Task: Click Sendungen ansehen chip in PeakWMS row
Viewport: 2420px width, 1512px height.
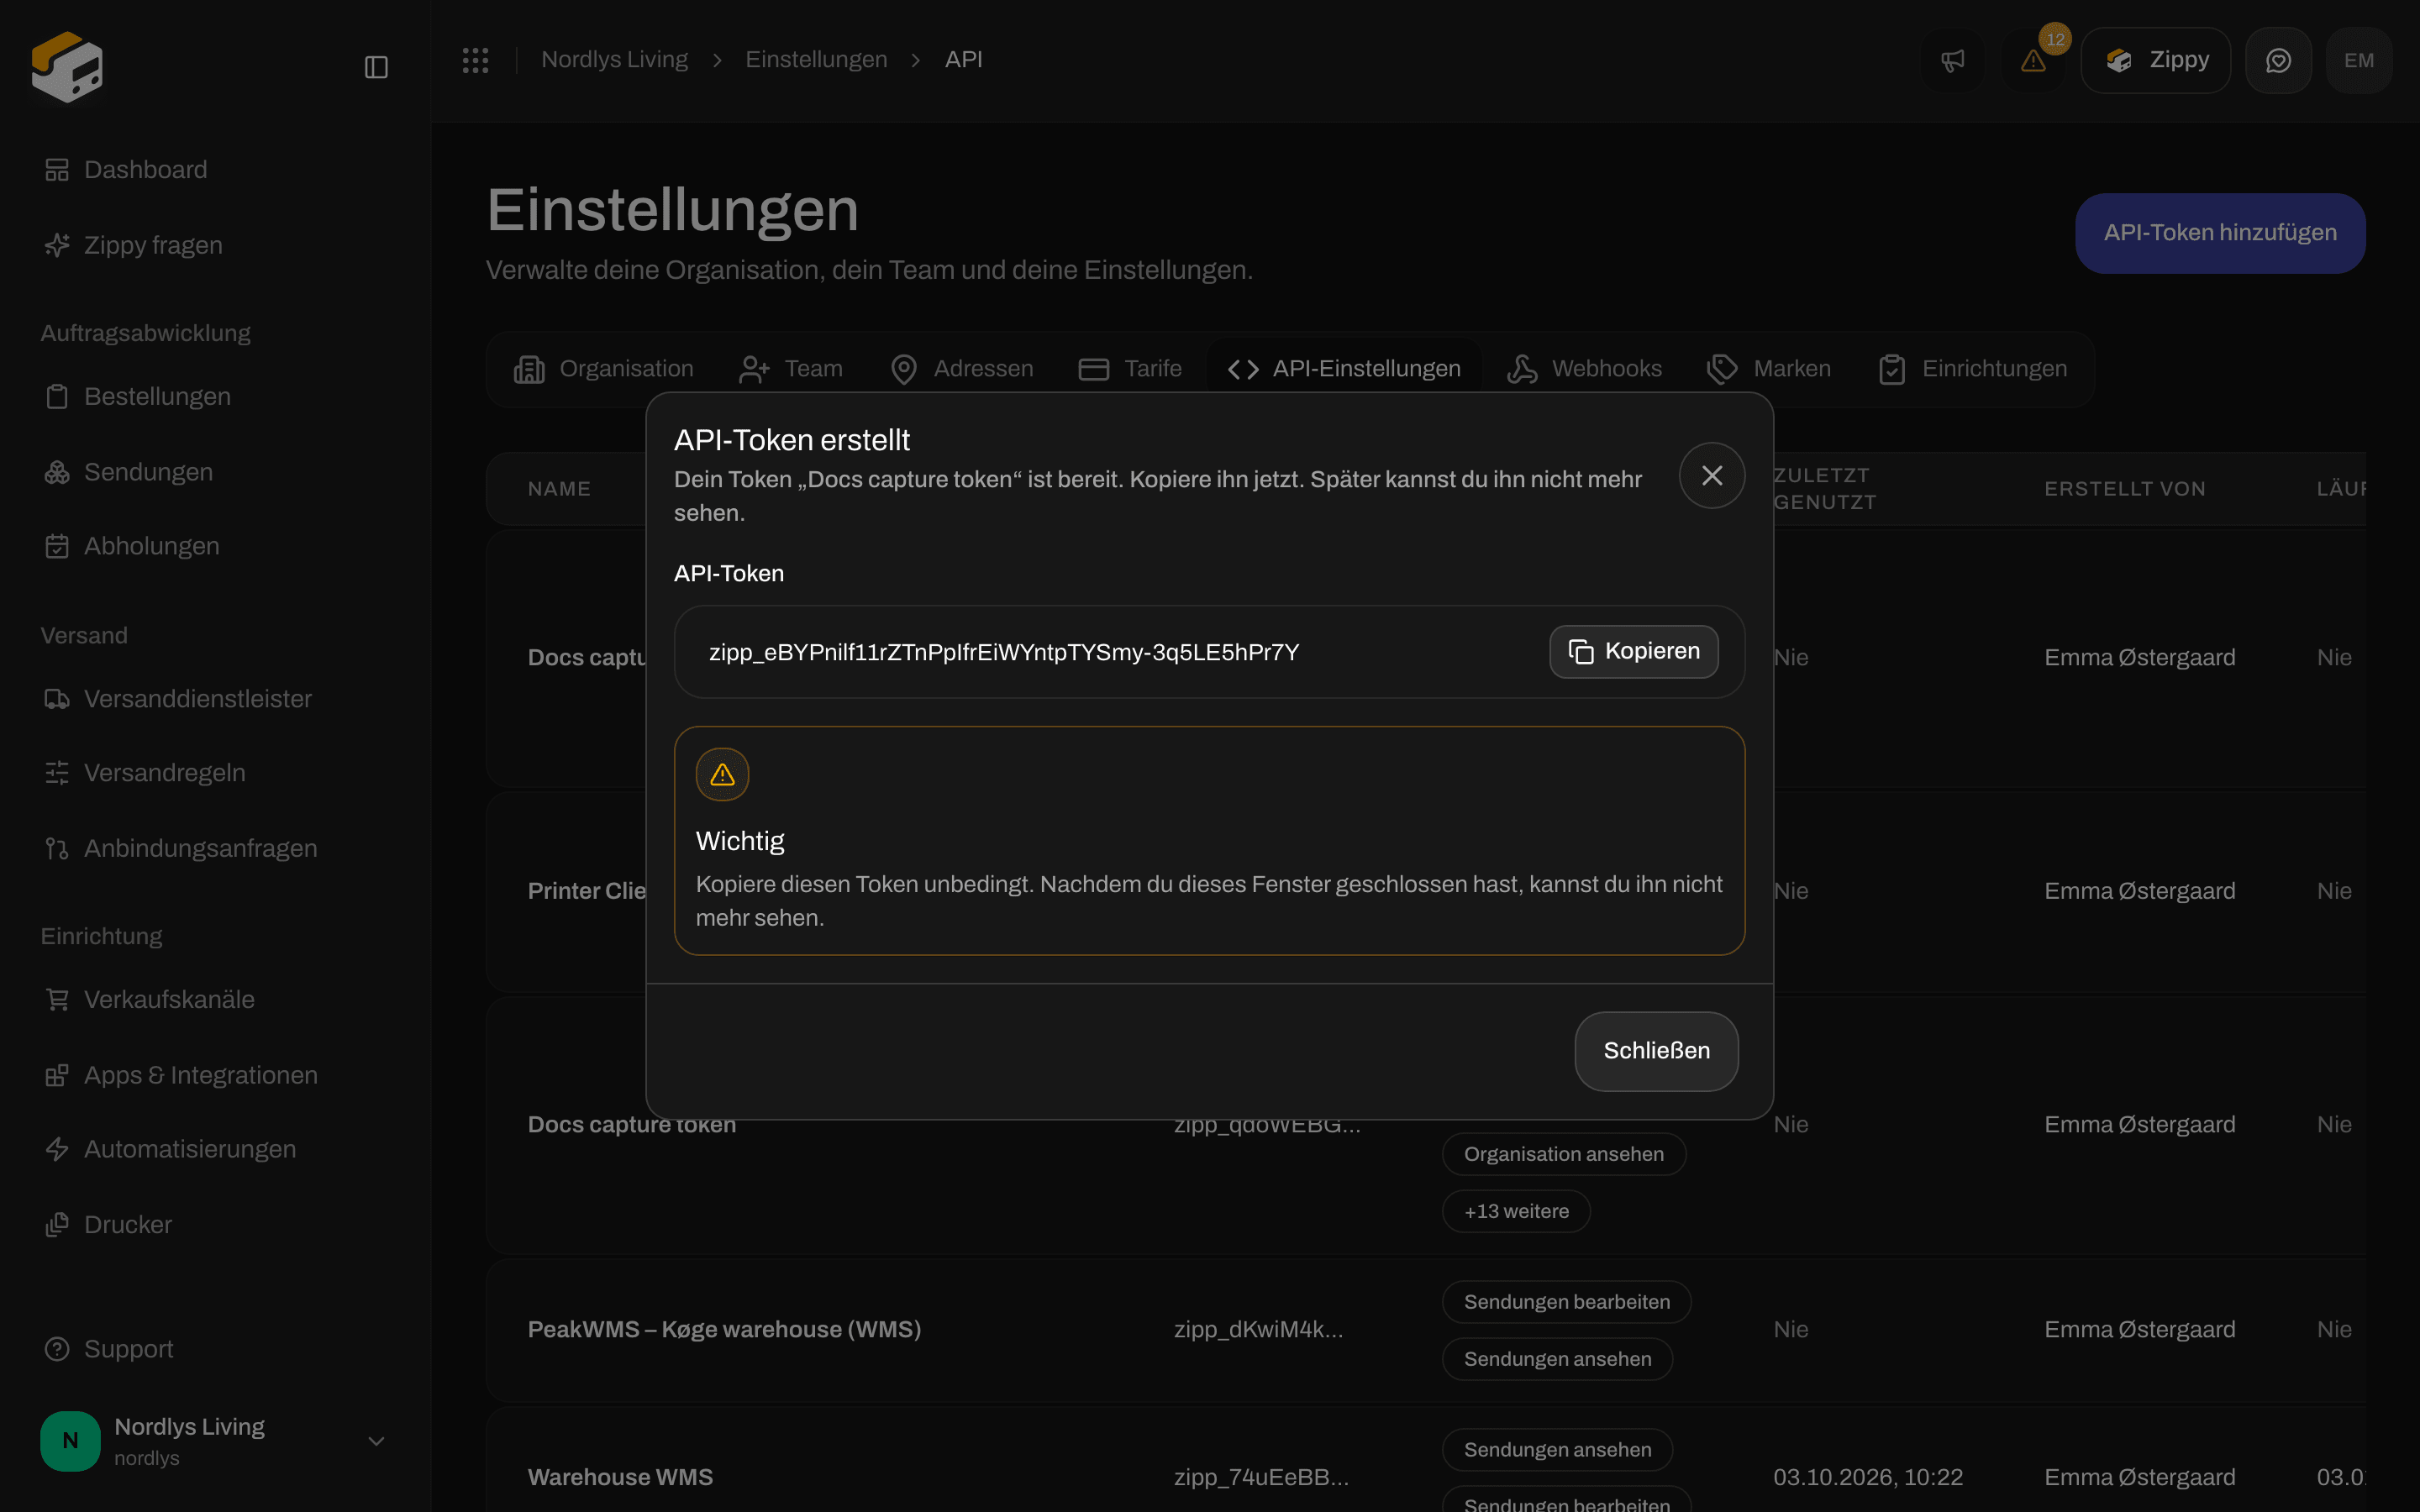Action: (1557, 1359)
